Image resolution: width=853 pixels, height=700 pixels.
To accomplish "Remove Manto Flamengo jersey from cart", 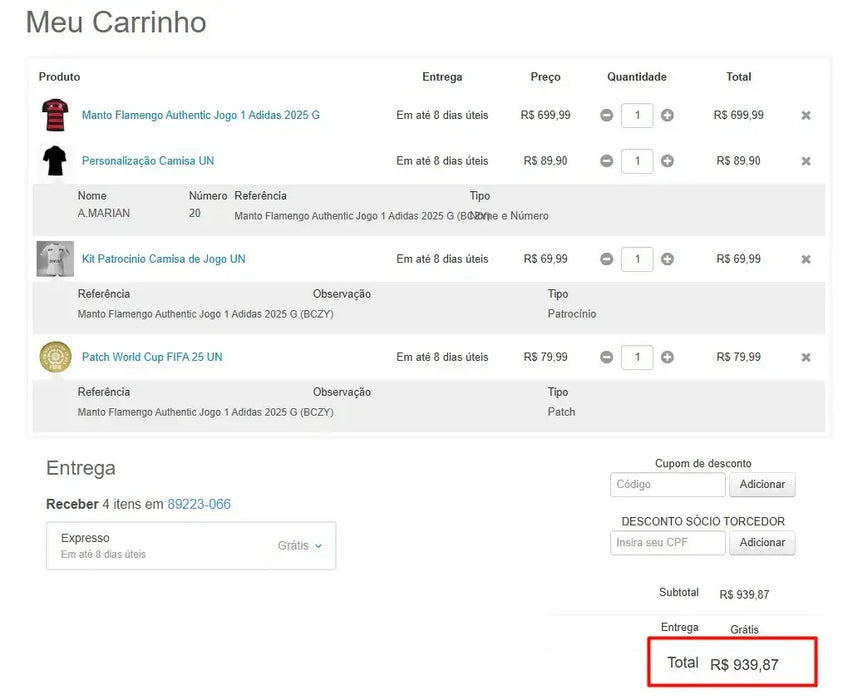I will 806,116.
